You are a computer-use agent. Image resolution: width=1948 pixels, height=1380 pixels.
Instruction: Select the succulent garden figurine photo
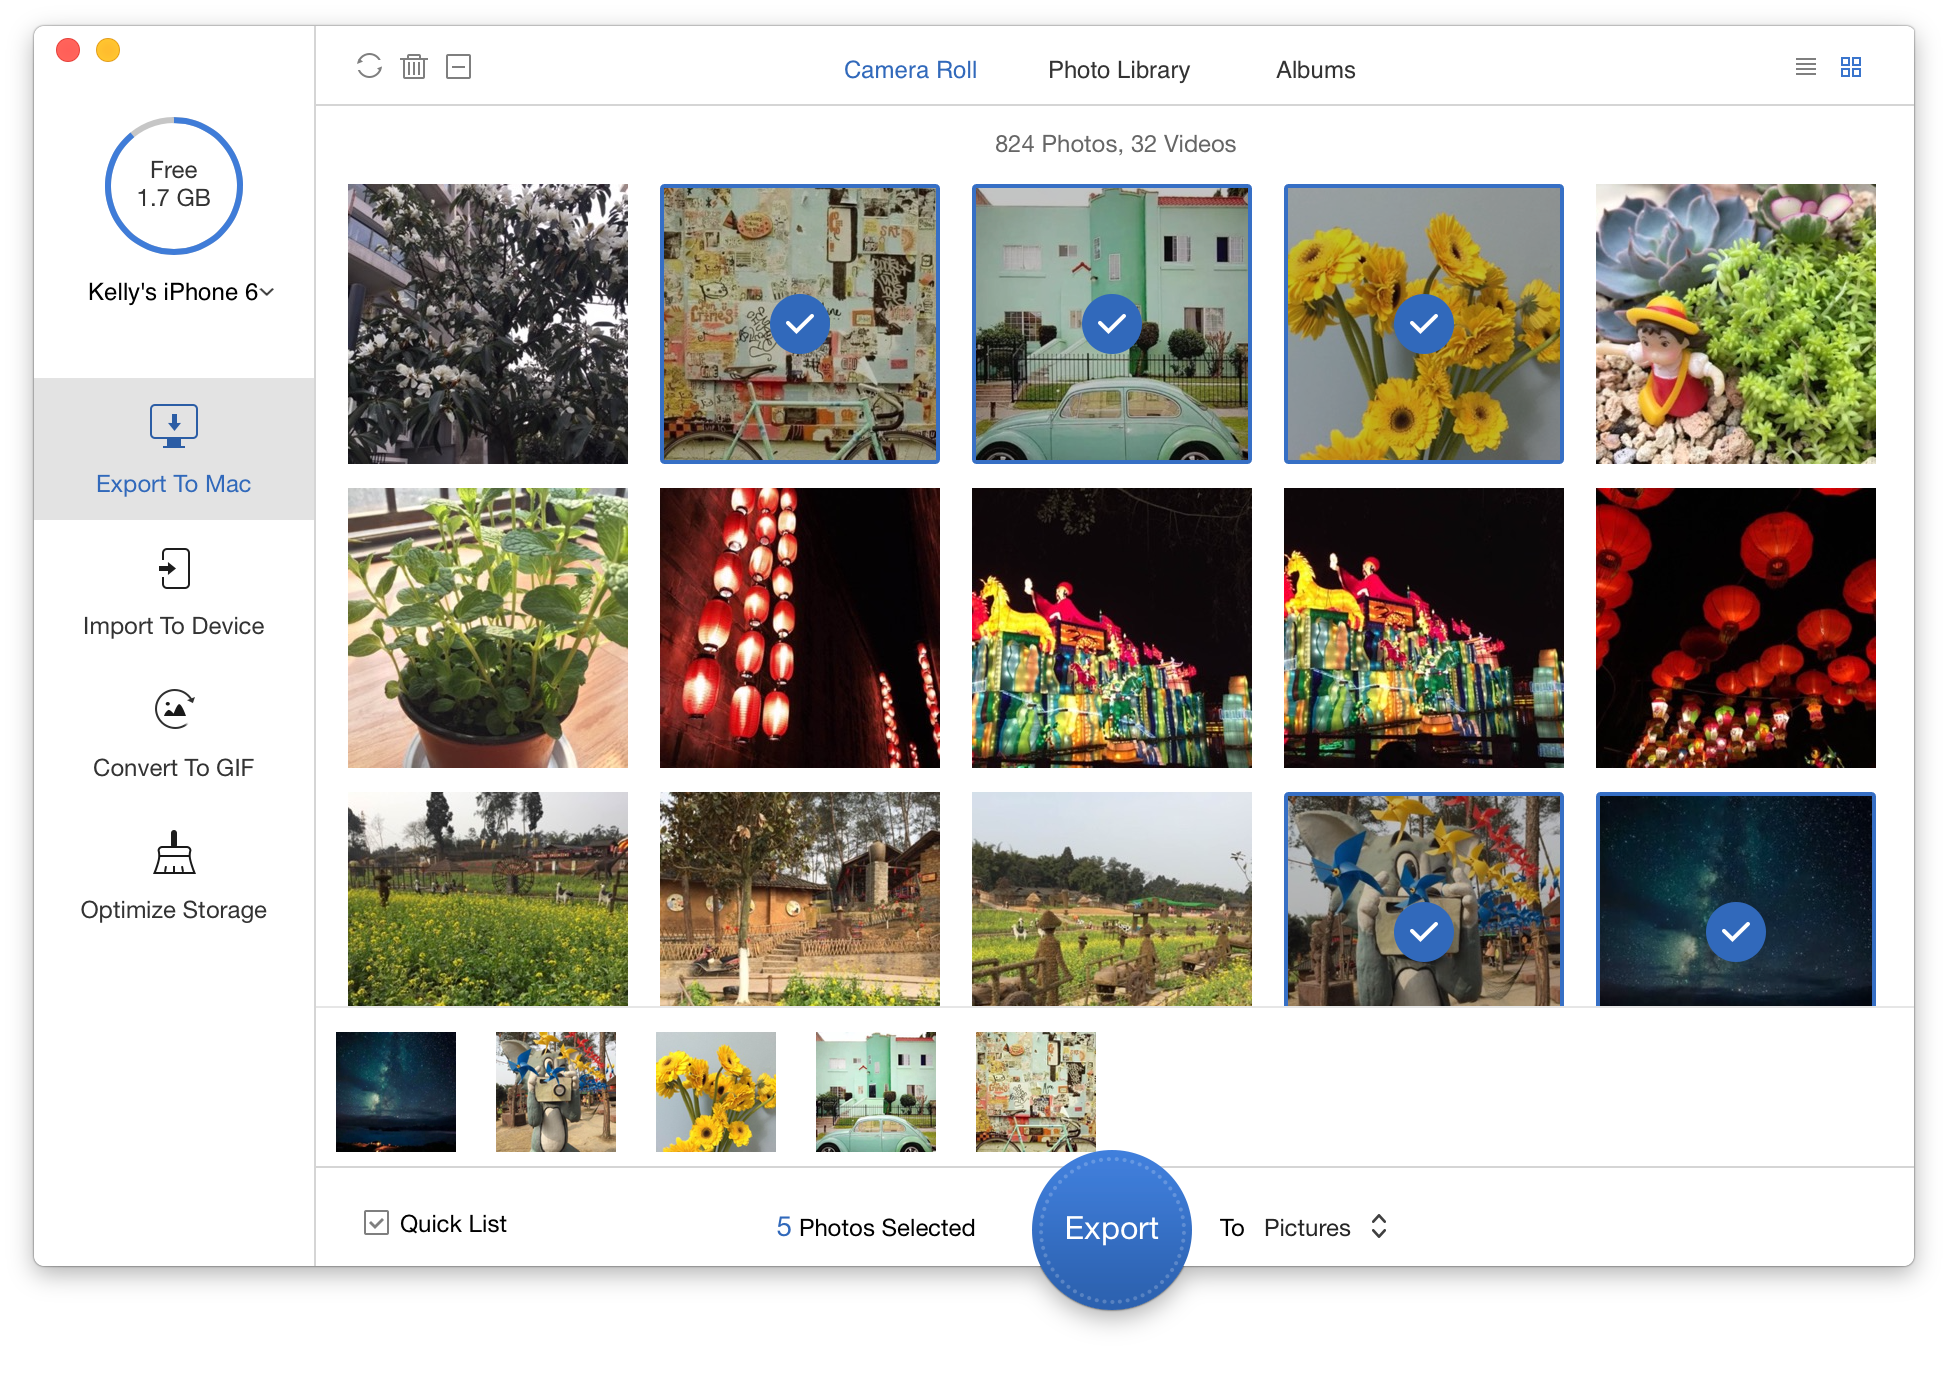pos(1735,324)
